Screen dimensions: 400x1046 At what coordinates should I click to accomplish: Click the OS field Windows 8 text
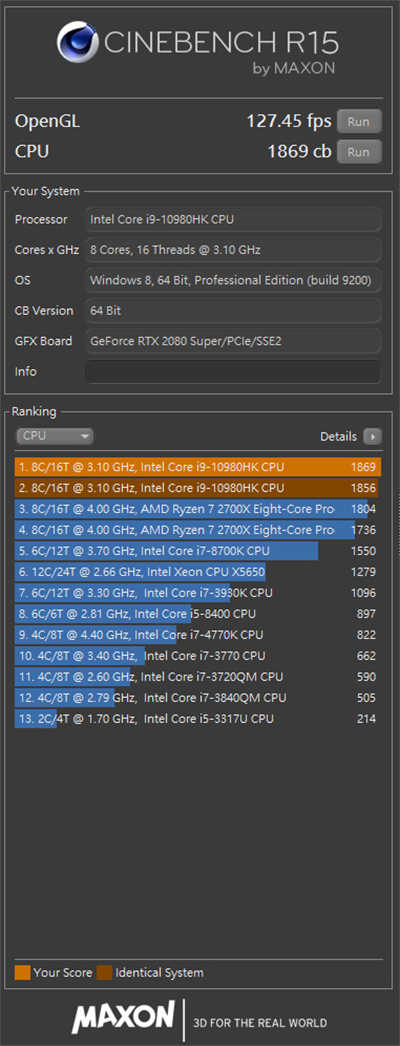(x=233, y=280)
